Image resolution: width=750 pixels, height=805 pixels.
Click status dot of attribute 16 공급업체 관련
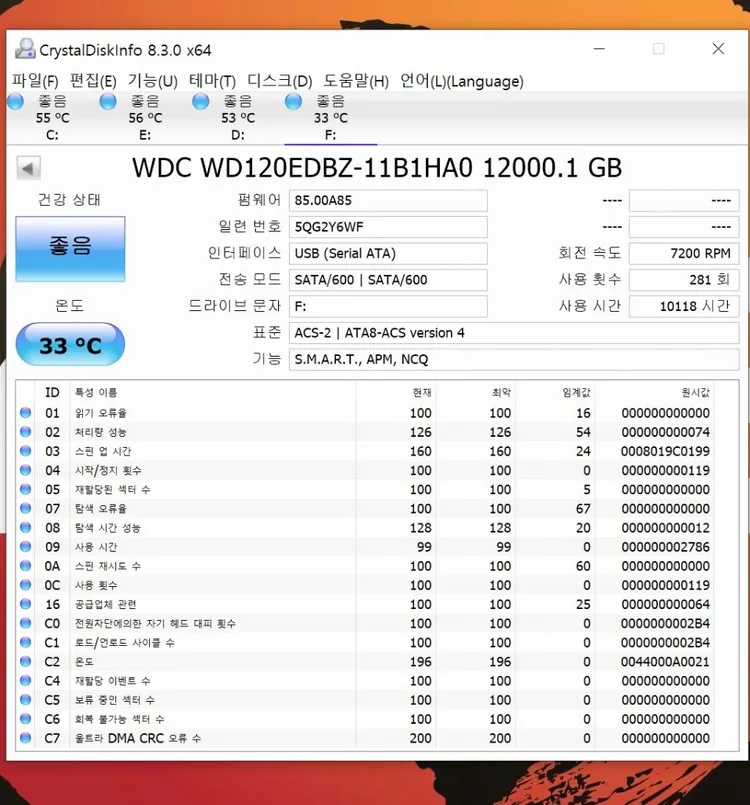tap(25, 604)
